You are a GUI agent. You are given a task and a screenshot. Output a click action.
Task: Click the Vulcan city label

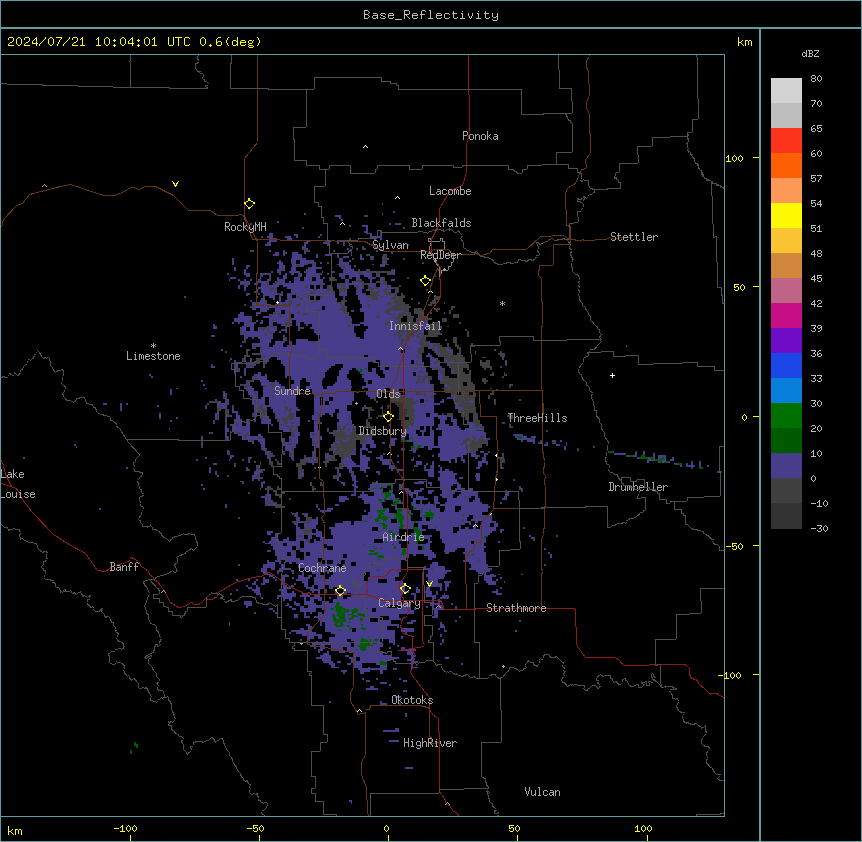pyautogui.click(x=543, y=792)
